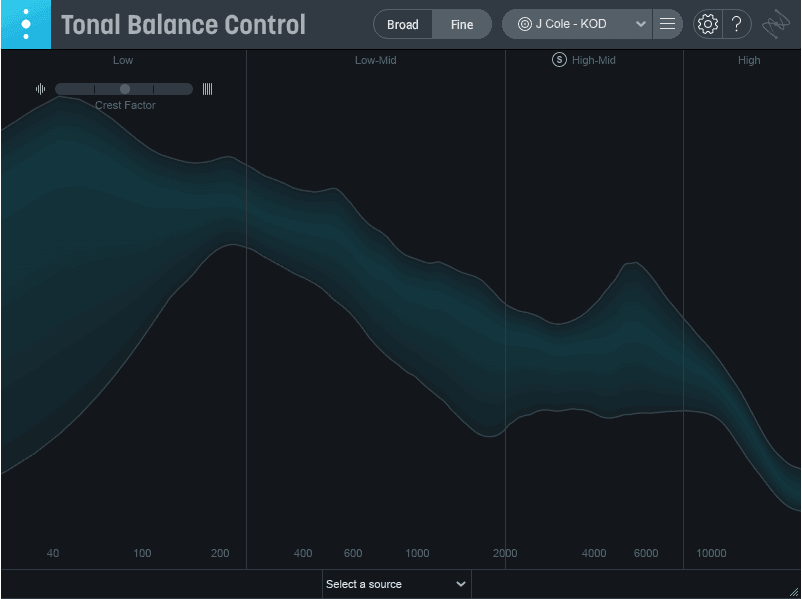Image resolution: width=802 pixels, height=599 pixels.
Task: Click the Crest Factor slider handle
Action: tap(125, 89)
